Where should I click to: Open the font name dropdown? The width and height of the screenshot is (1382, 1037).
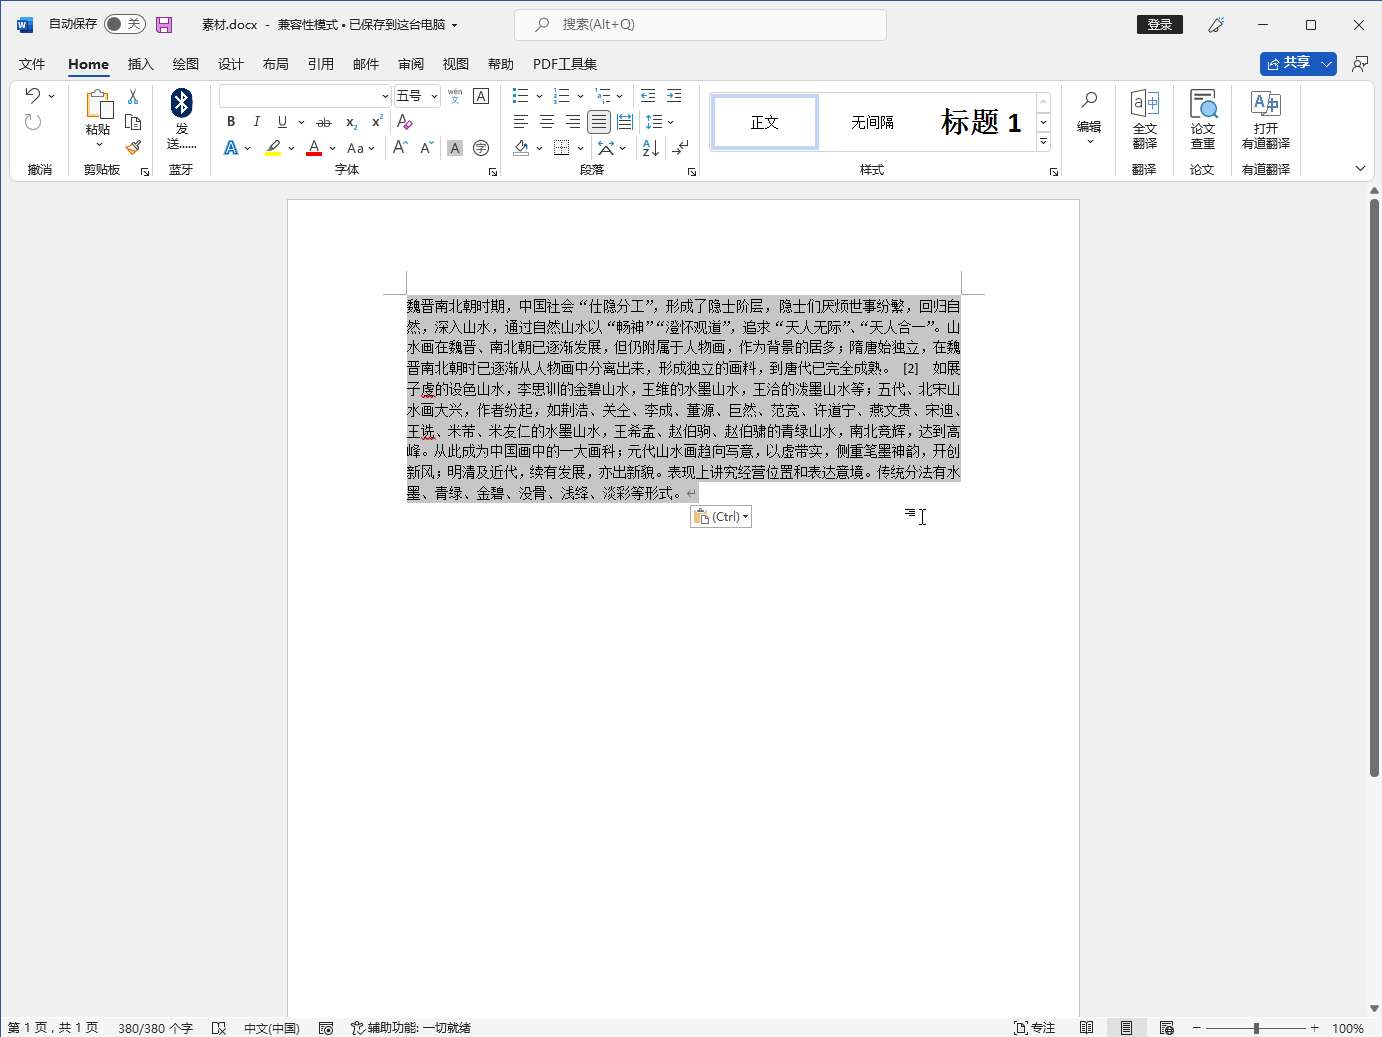[385, 96]
